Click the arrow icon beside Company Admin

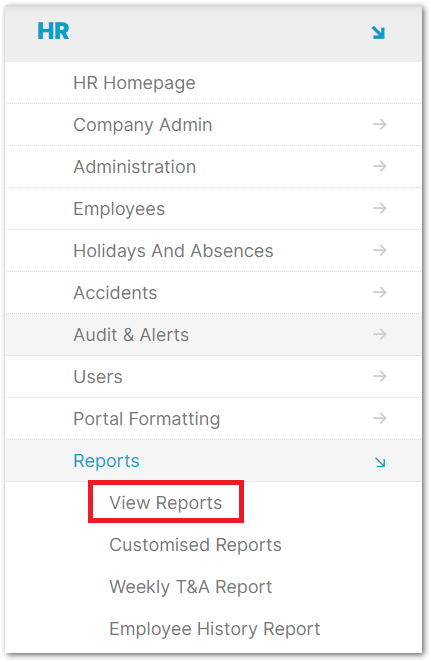point(379,124)
